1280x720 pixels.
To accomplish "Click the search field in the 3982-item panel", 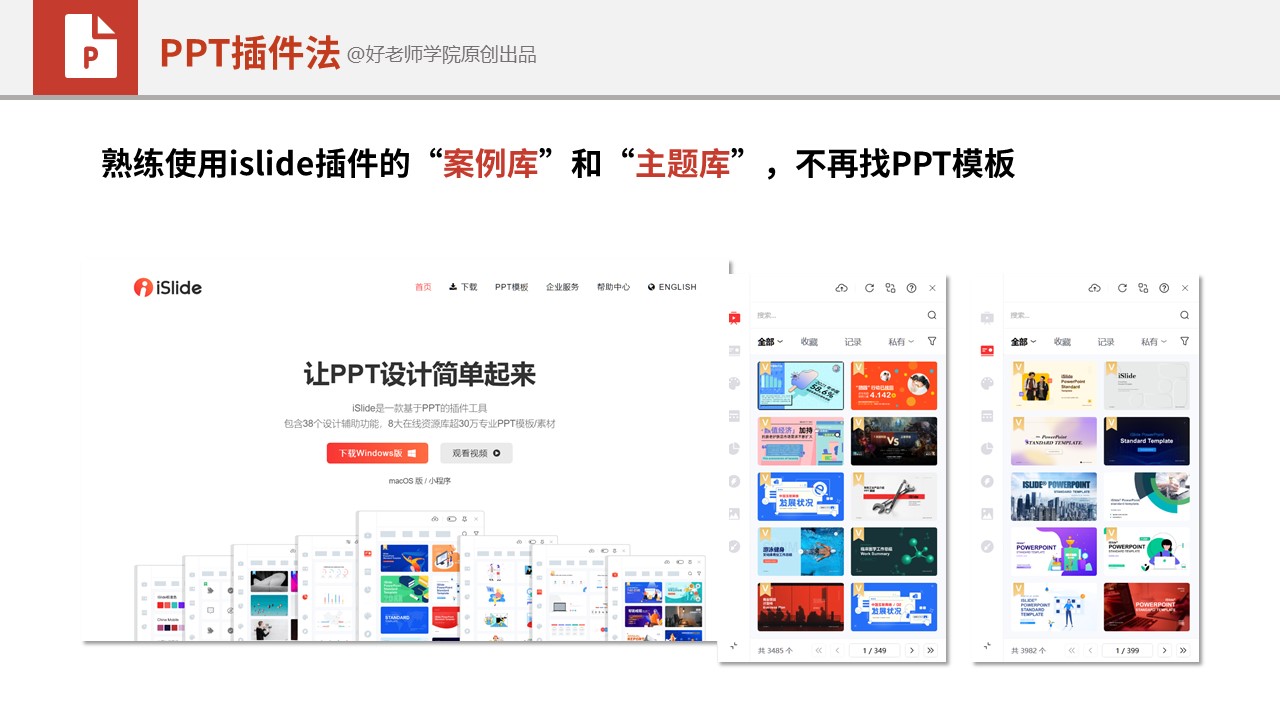I will pos(1099,315).
